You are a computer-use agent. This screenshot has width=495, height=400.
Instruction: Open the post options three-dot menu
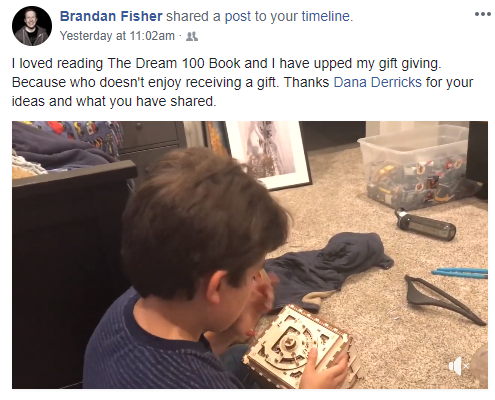(x=482, y=14)
